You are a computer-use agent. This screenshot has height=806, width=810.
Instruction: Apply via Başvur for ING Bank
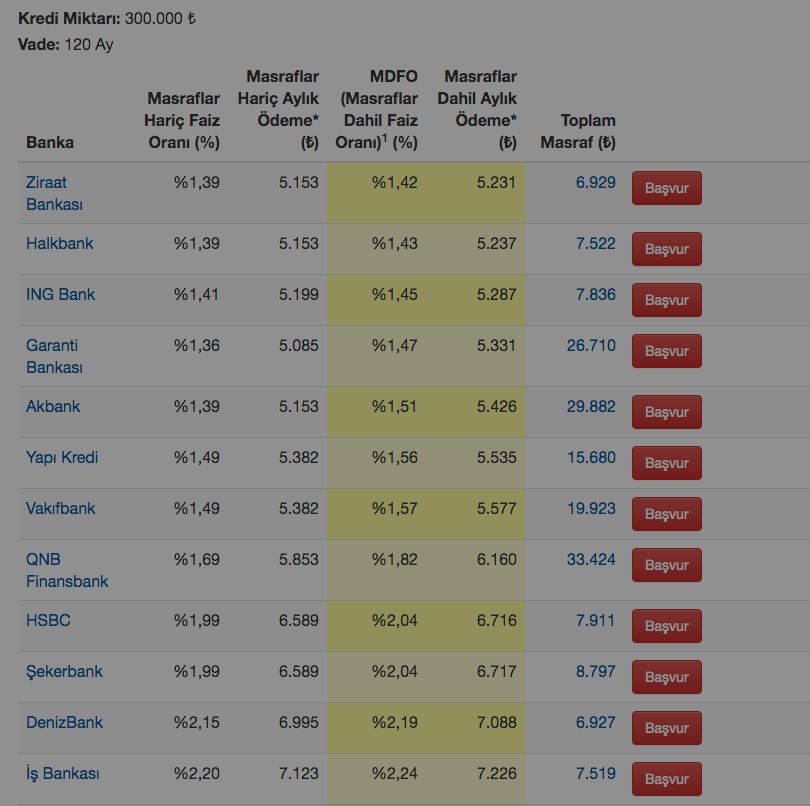point(666,300)
